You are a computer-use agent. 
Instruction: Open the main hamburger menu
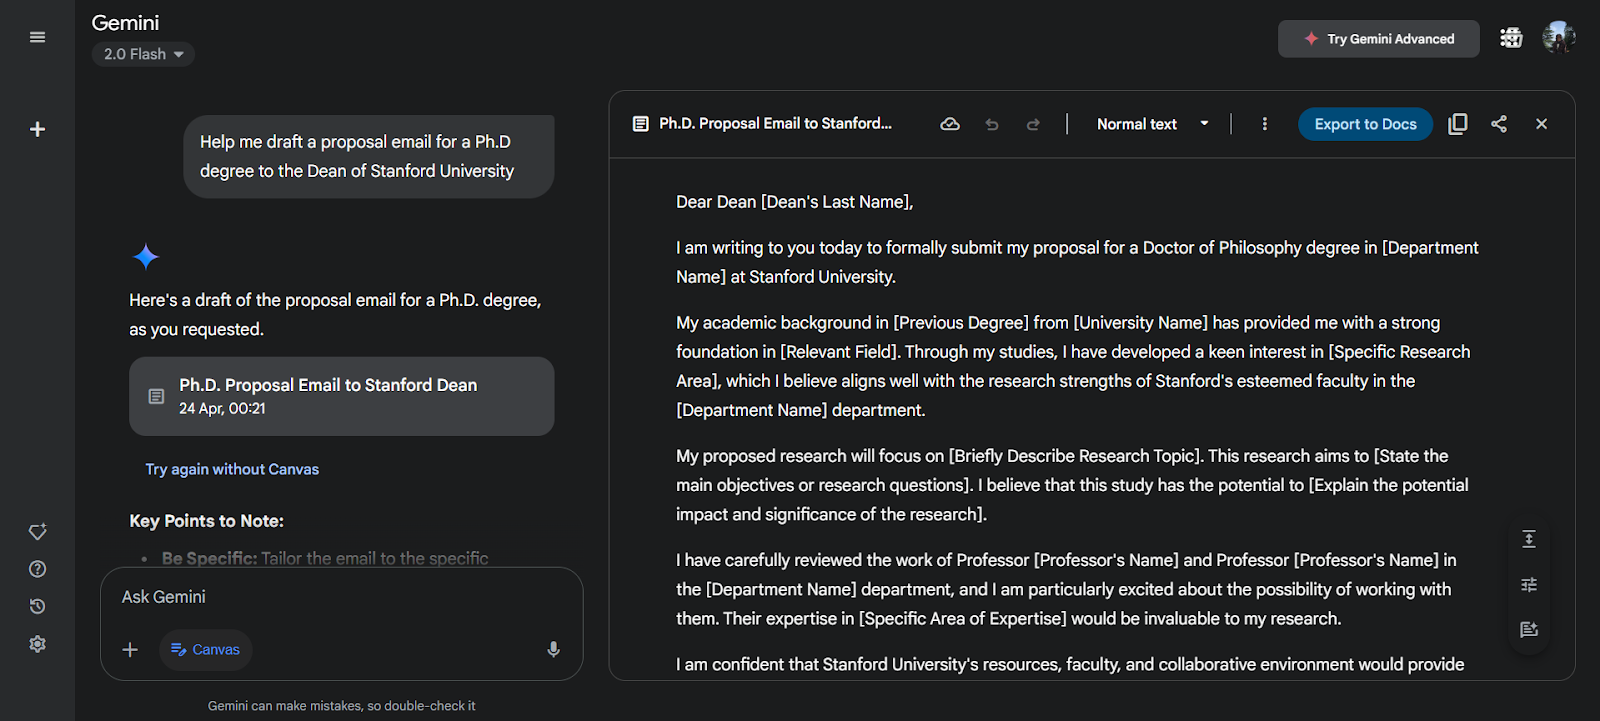(x=37, y=37)
